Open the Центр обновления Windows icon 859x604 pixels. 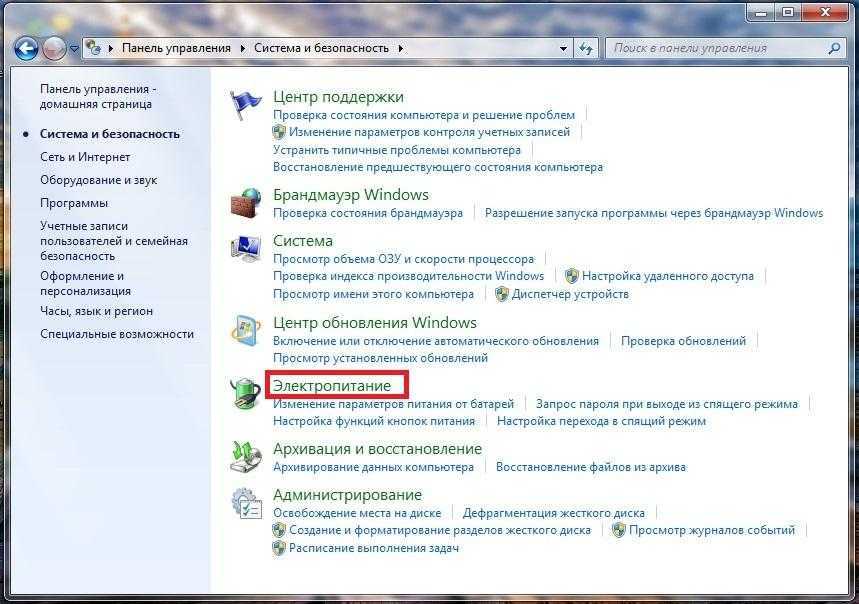[245, 330]
